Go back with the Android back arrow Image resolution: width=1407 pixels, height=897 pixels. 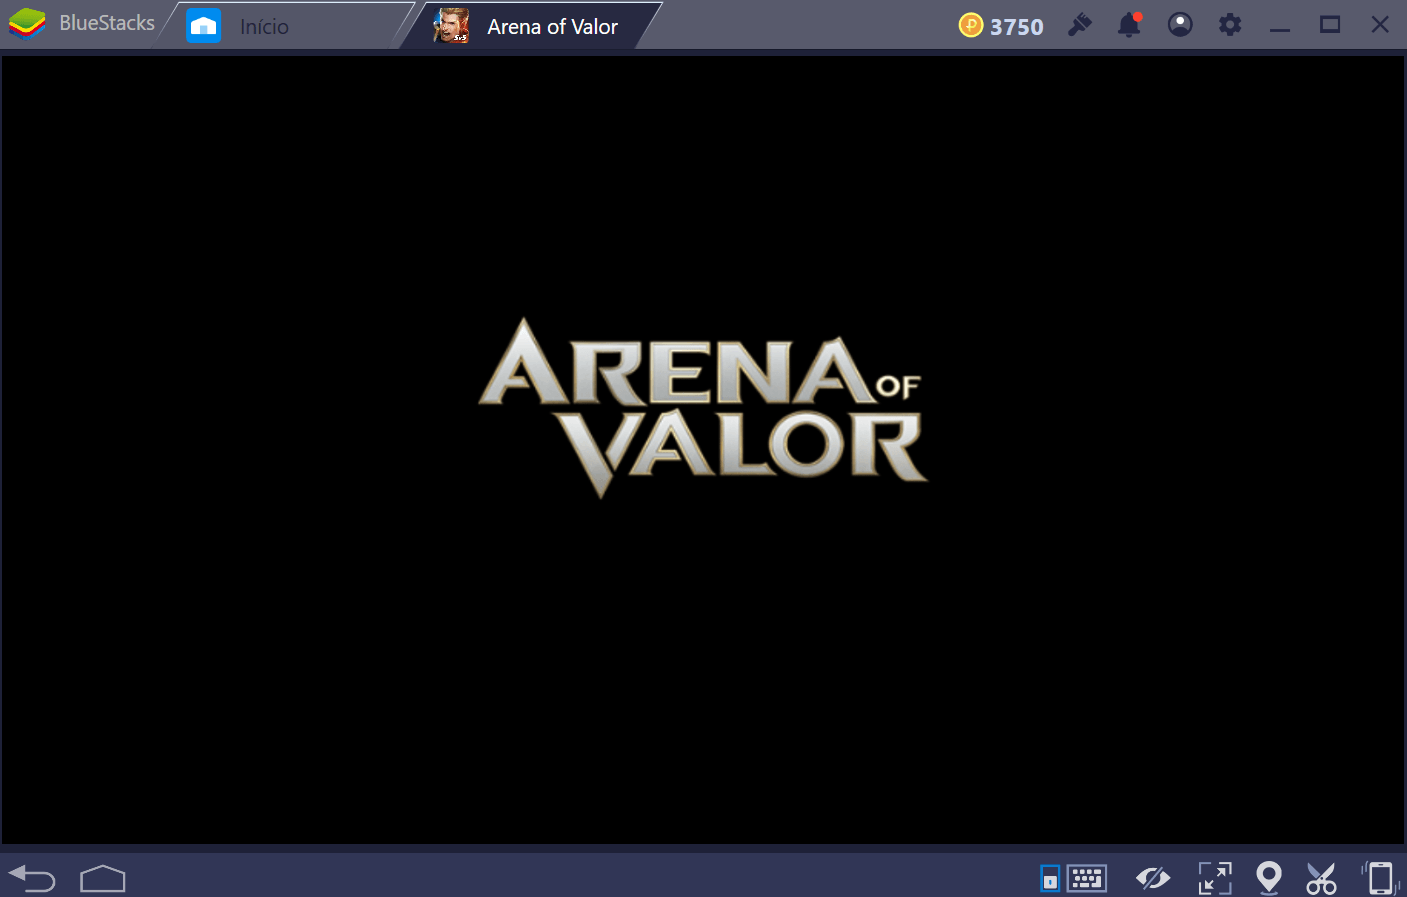(x=32, y=878)
